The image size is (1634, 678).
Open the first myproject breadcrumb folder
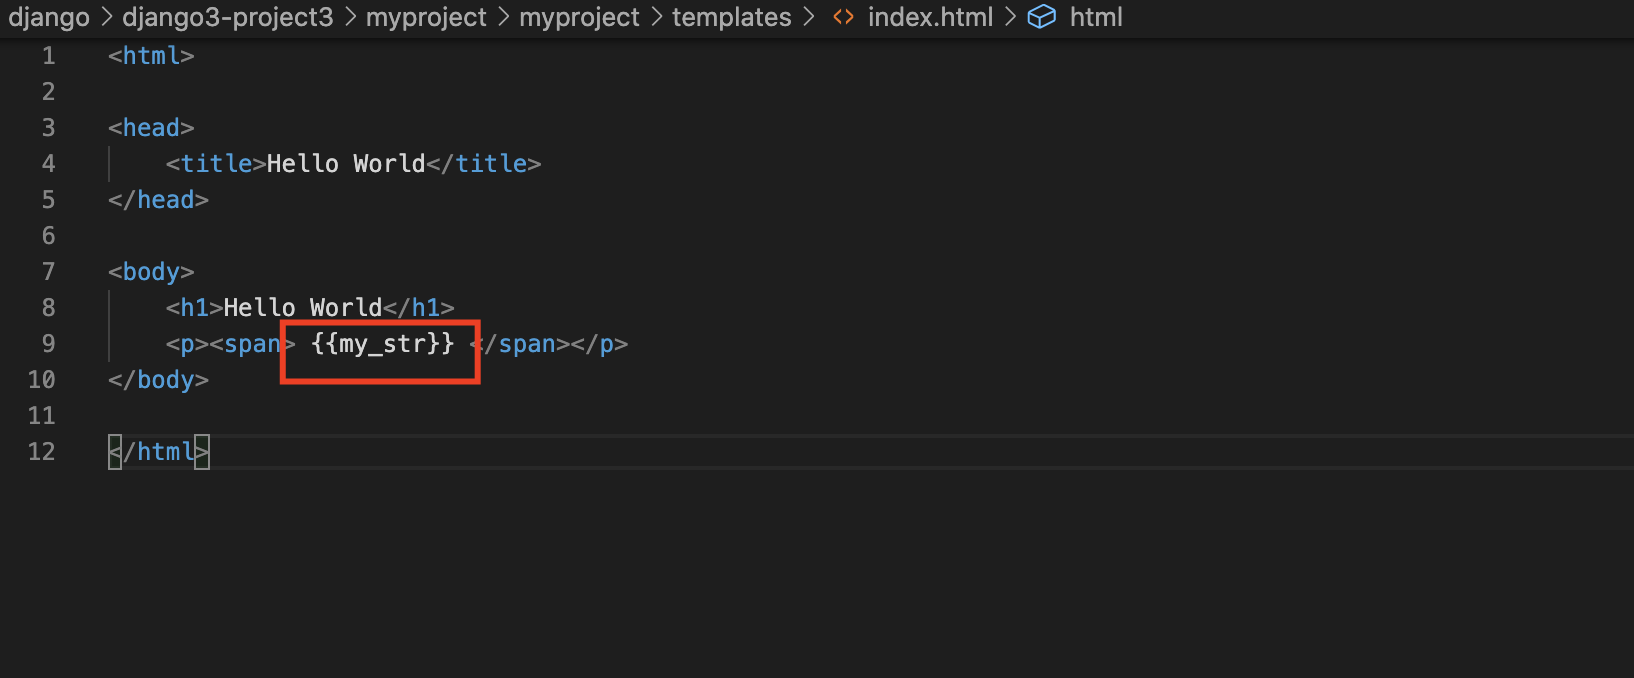coord(426,17)
